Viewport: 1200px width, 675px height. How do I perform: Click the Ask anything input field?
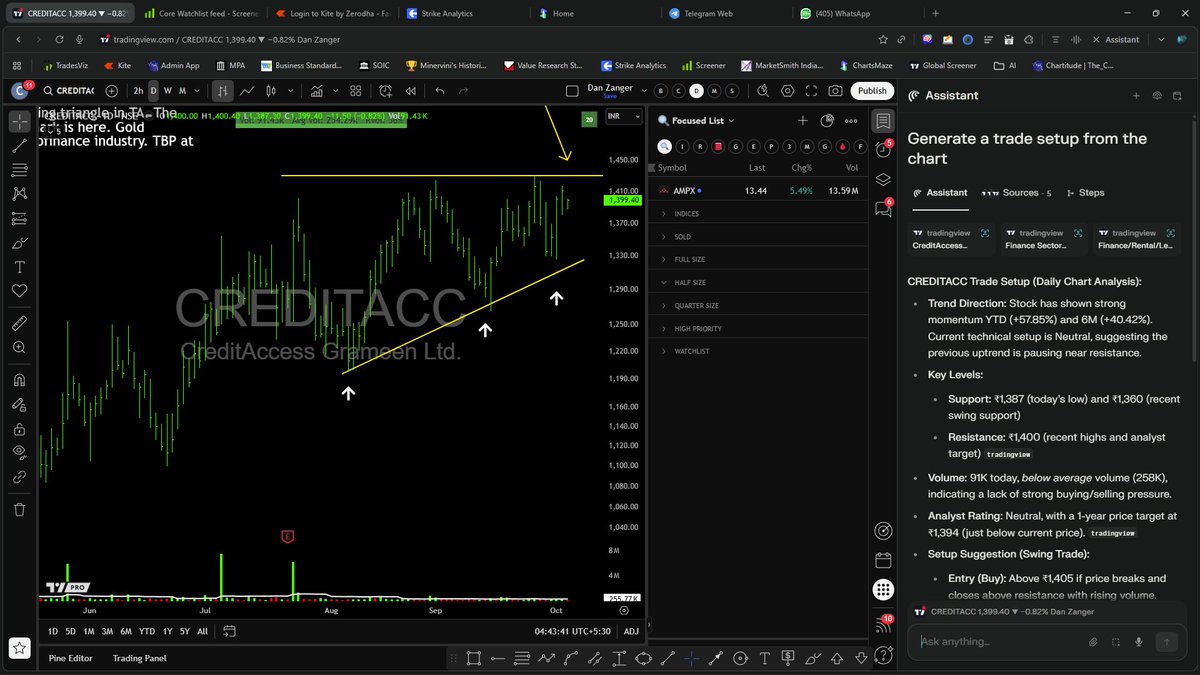tap(1000, 641)
